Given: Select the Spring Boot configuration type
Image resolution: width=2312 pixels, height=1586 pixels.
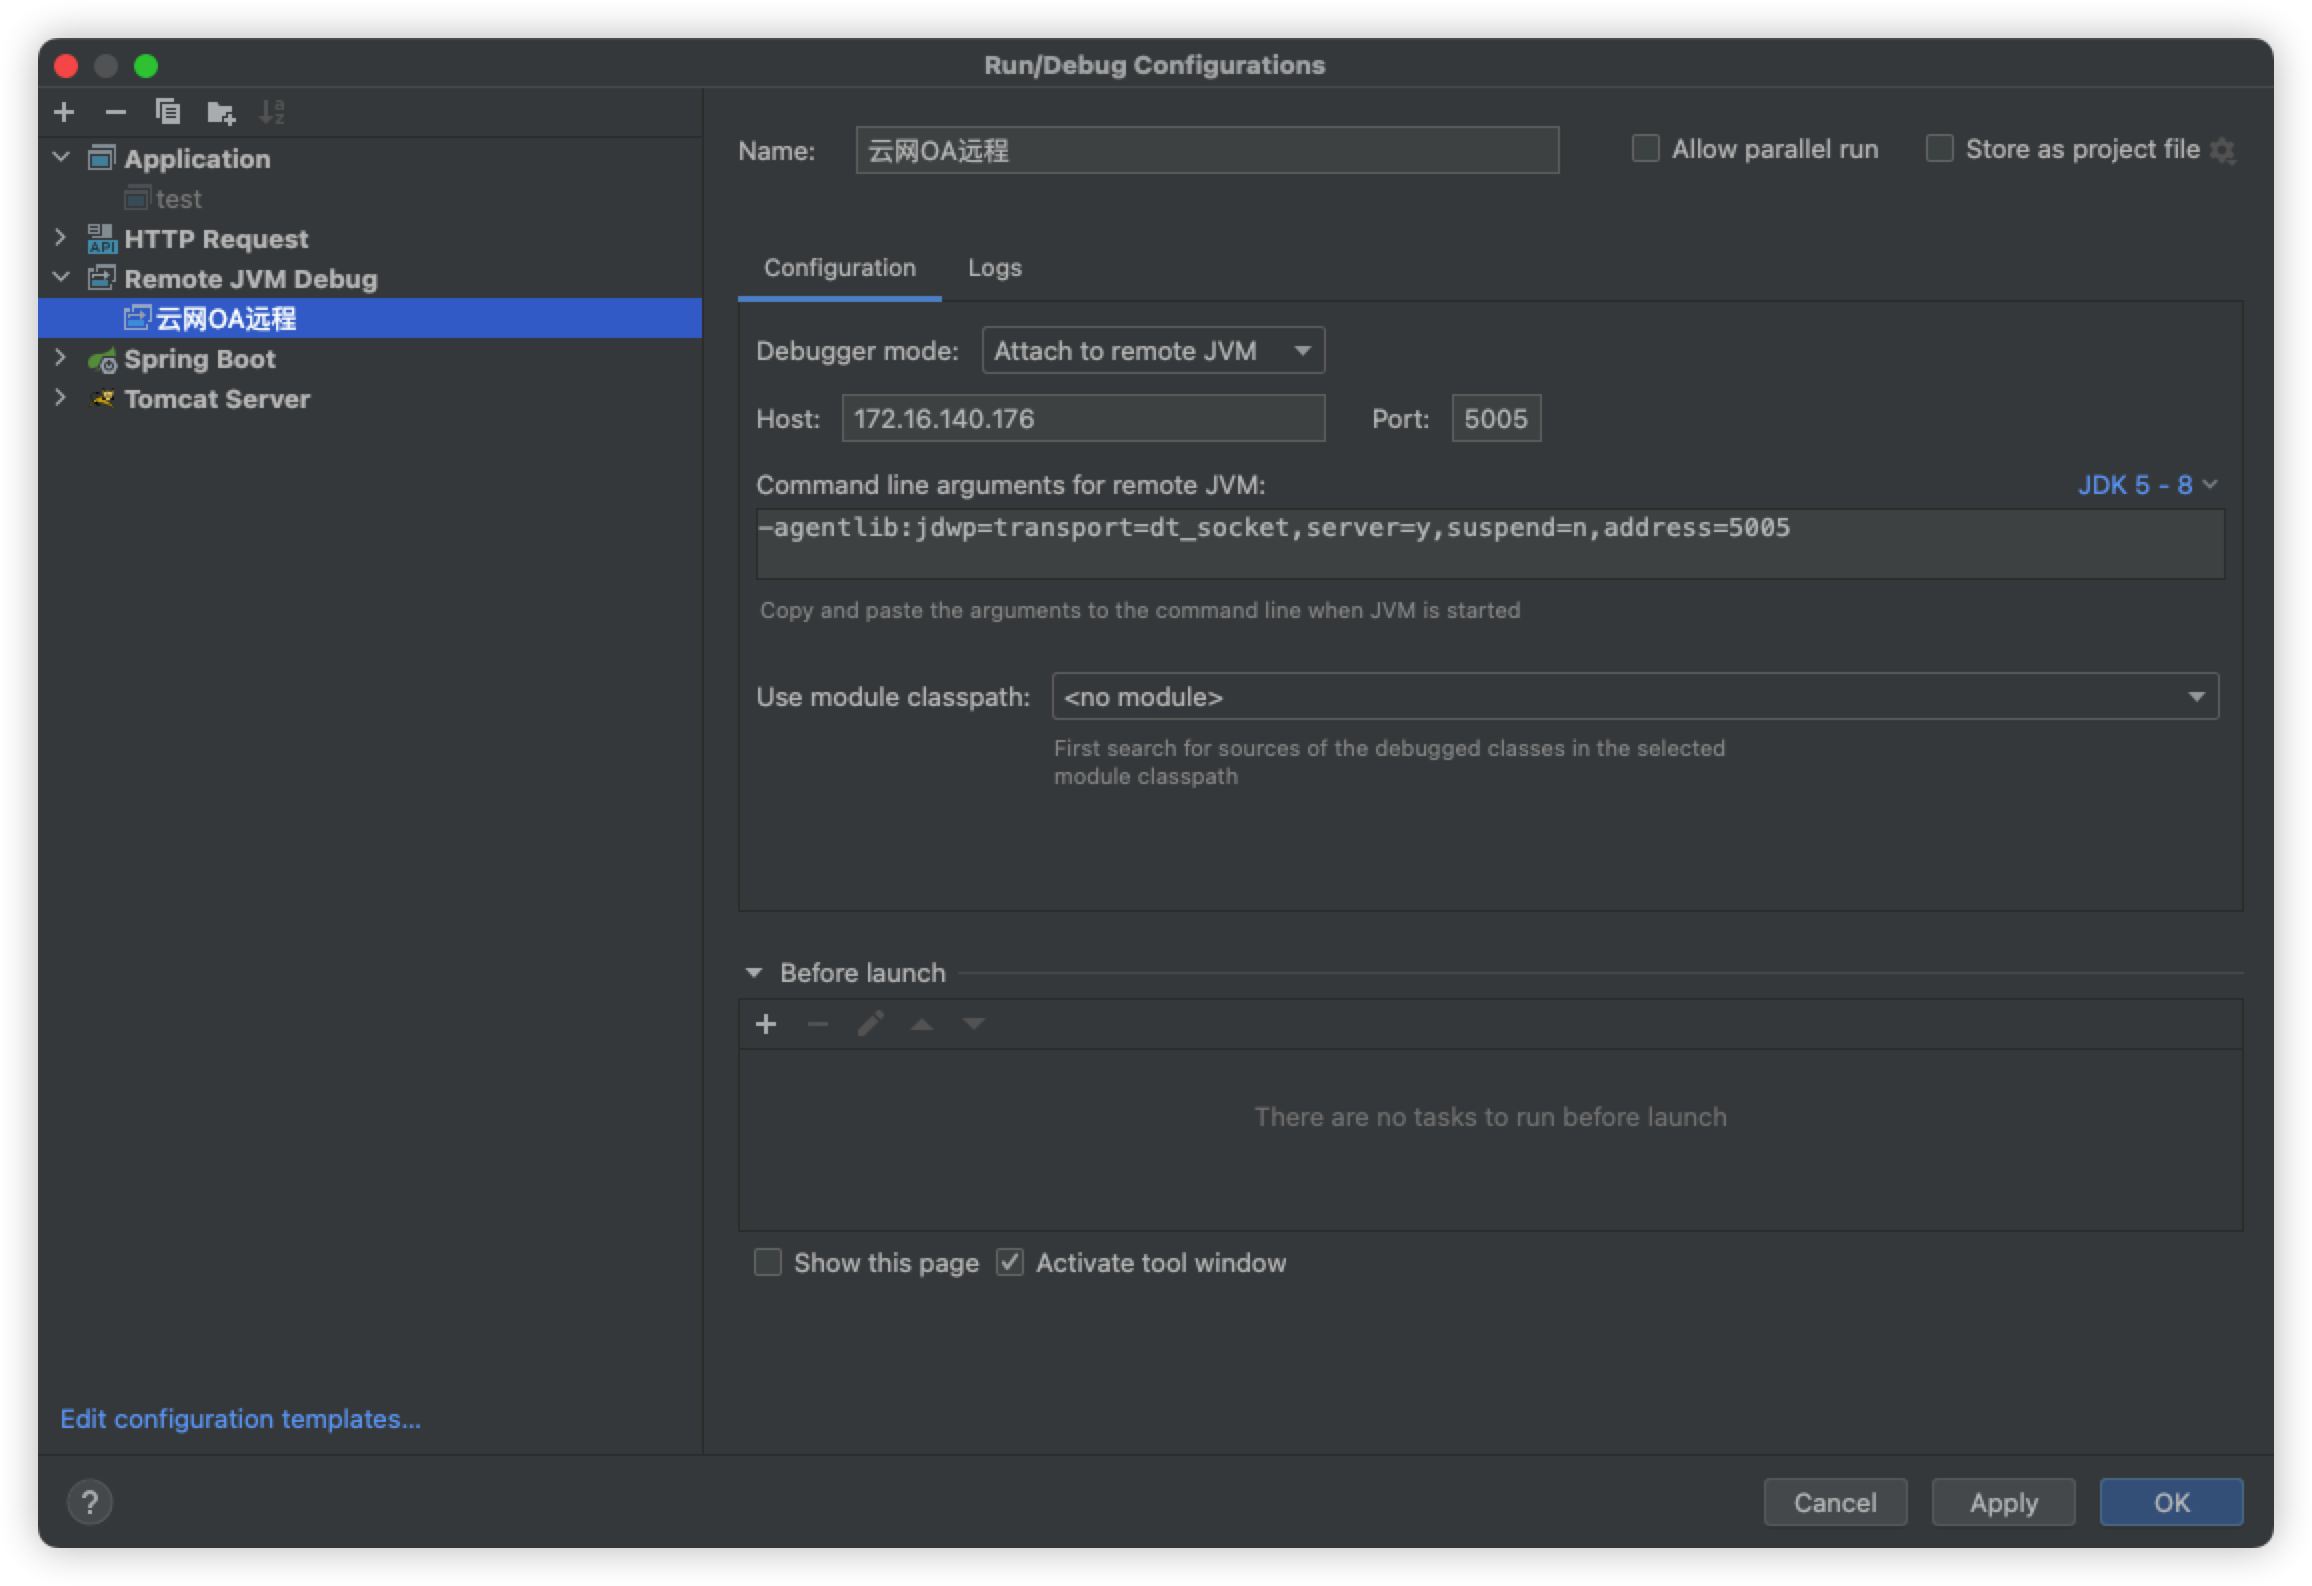Looking at the screenshot, I should 199,359.
